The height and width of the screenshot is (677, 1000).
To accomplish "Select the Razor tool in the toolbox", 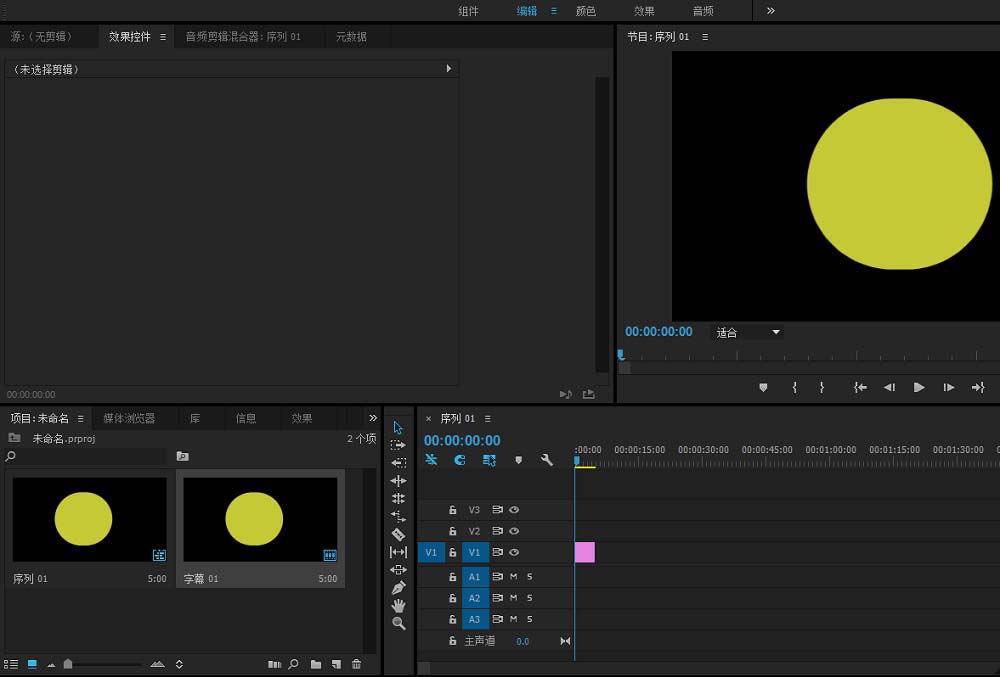I will coord(398,535).
